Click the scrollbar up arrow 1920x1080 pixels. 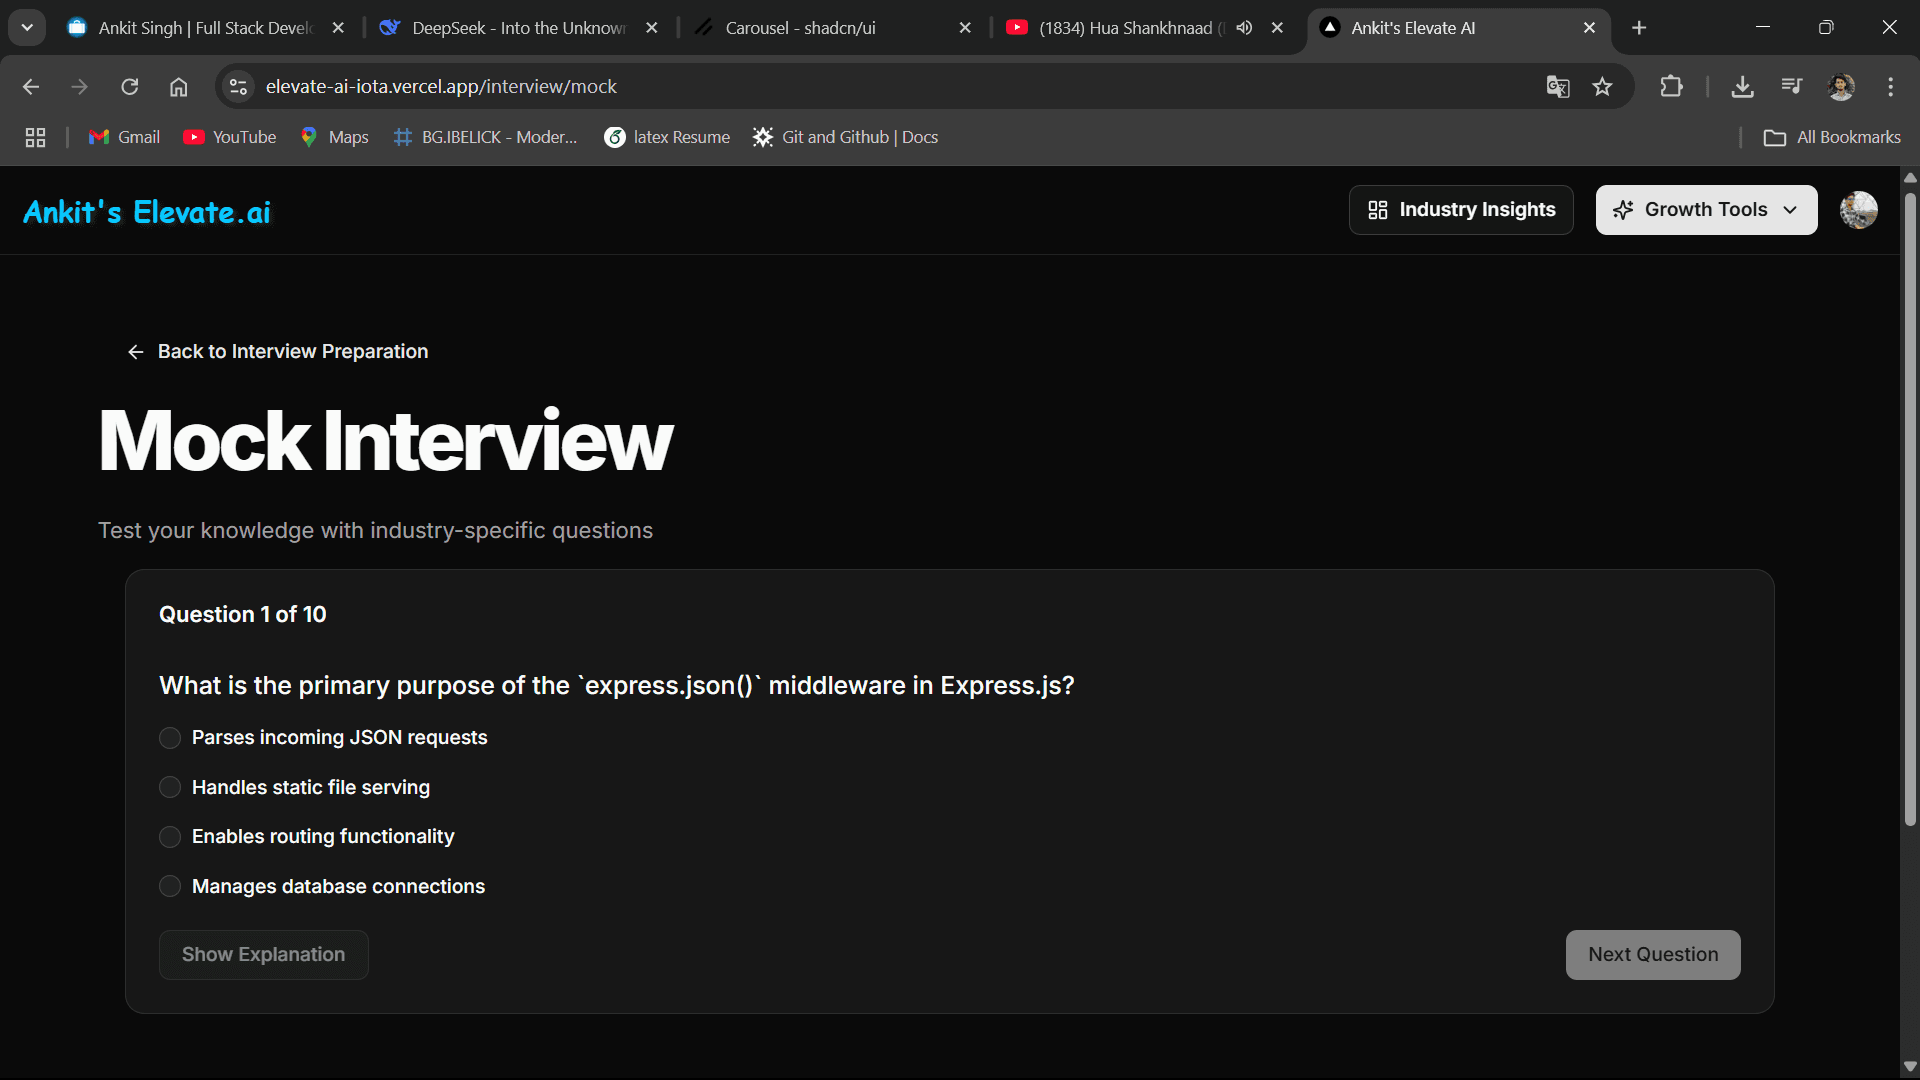(1910, 178)
